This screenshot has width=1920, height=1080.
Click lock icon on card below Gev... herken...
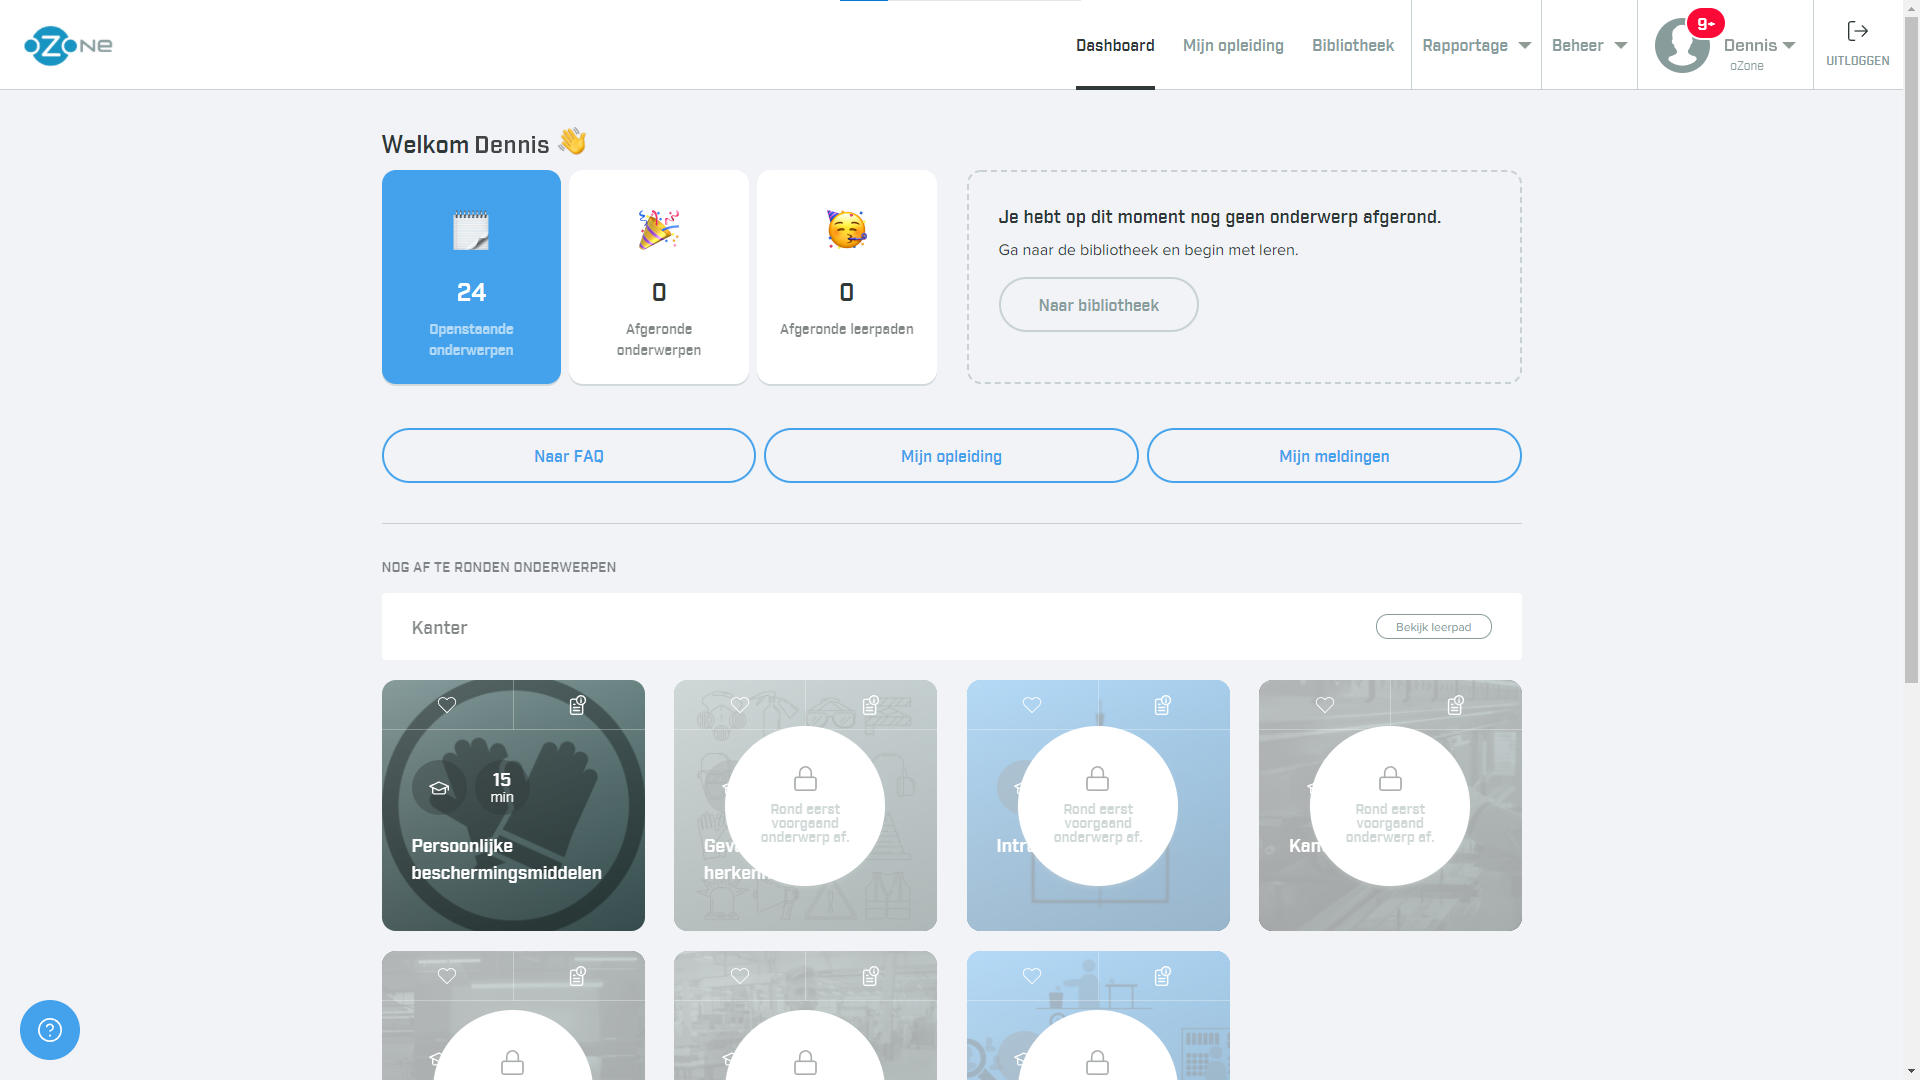(x=805, y=1062)
